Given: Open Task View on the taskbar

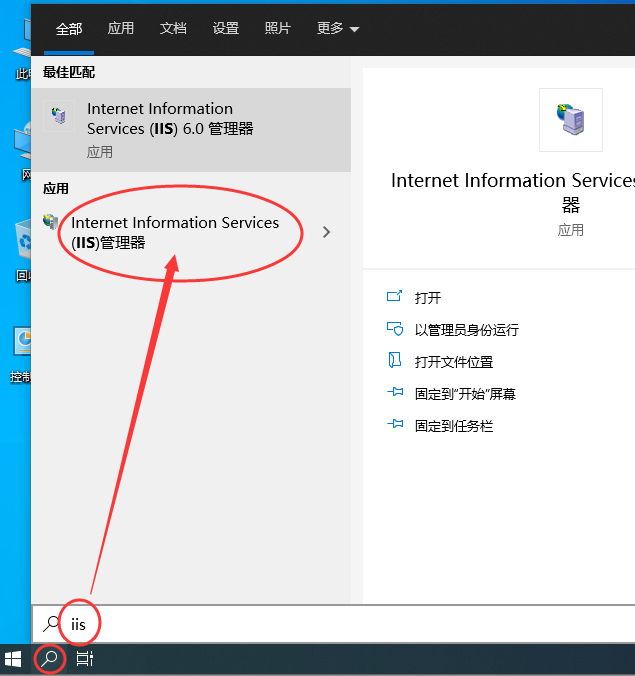Looking at the screenshot, I should 84,659.
